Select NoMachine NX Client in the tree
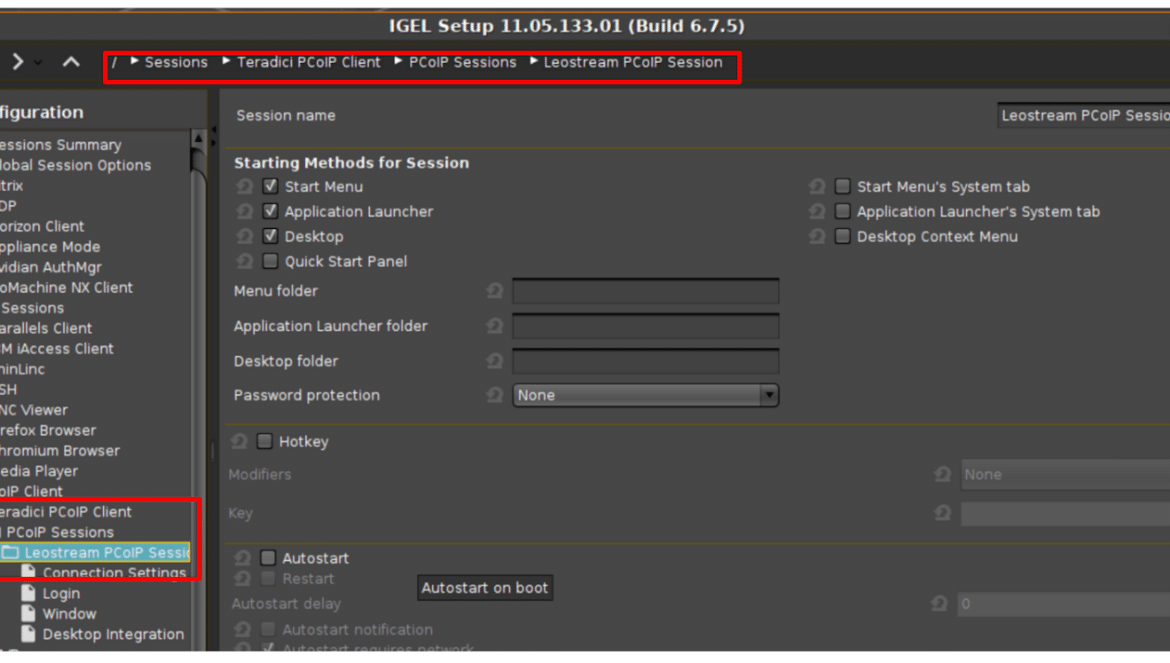 pos(66,287)
